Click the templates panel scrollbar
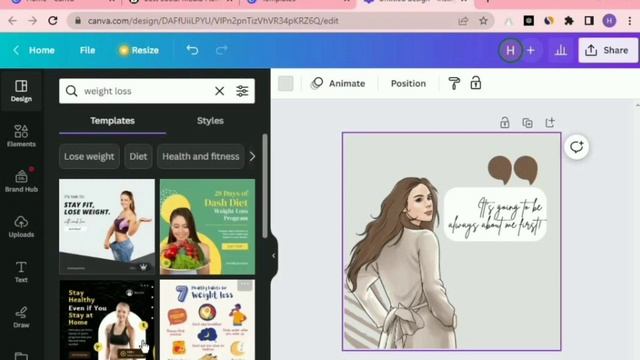 click(x=265, y=186)
